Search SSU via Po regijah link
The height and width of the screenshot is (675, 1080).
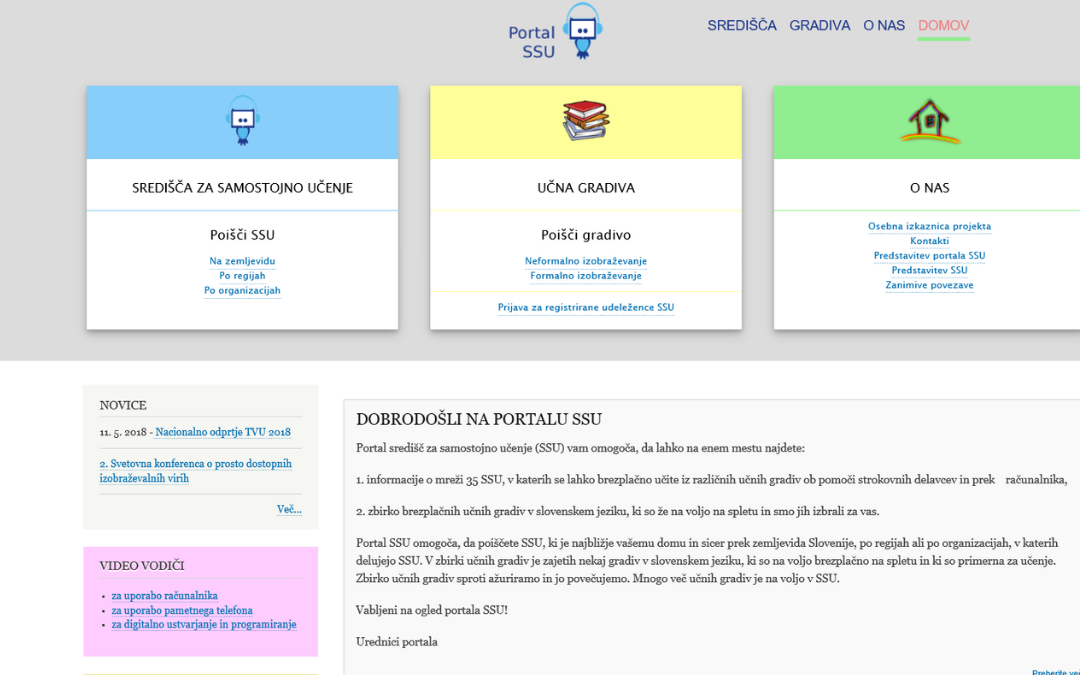tap(242, 276)
